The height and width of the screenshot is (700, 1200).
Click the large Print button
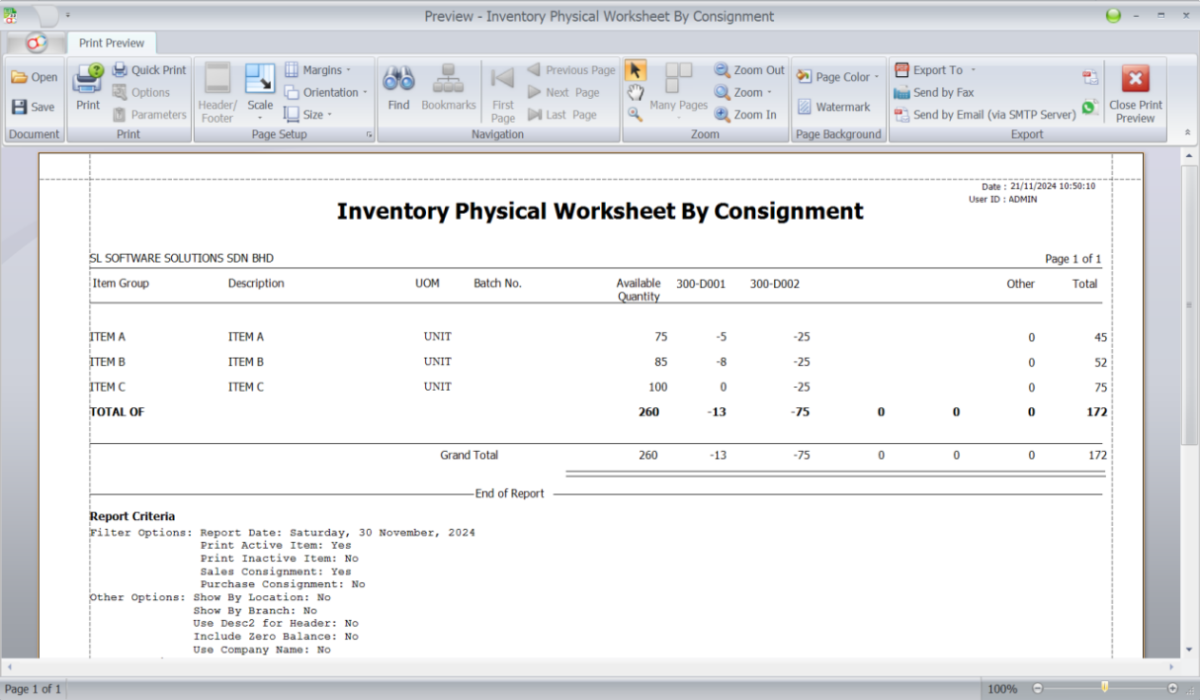[x=88, y=87]
